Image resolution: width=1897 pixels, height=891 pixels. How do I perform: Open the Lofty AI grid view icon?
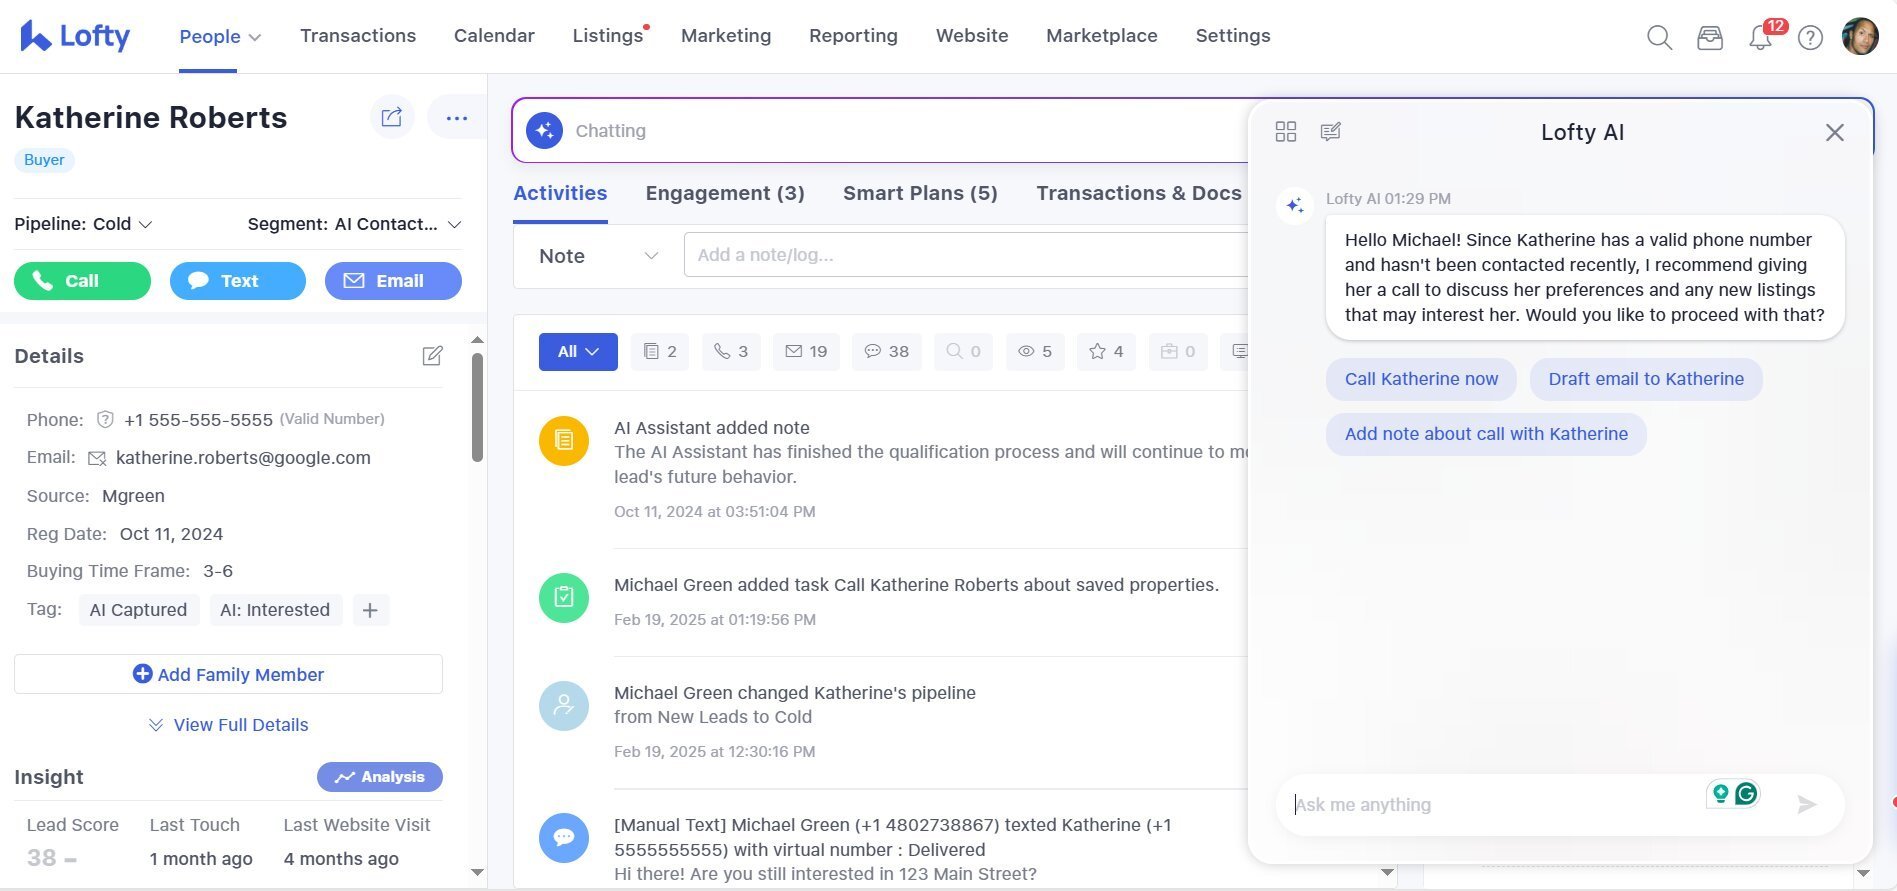(x=1286, y=132)
